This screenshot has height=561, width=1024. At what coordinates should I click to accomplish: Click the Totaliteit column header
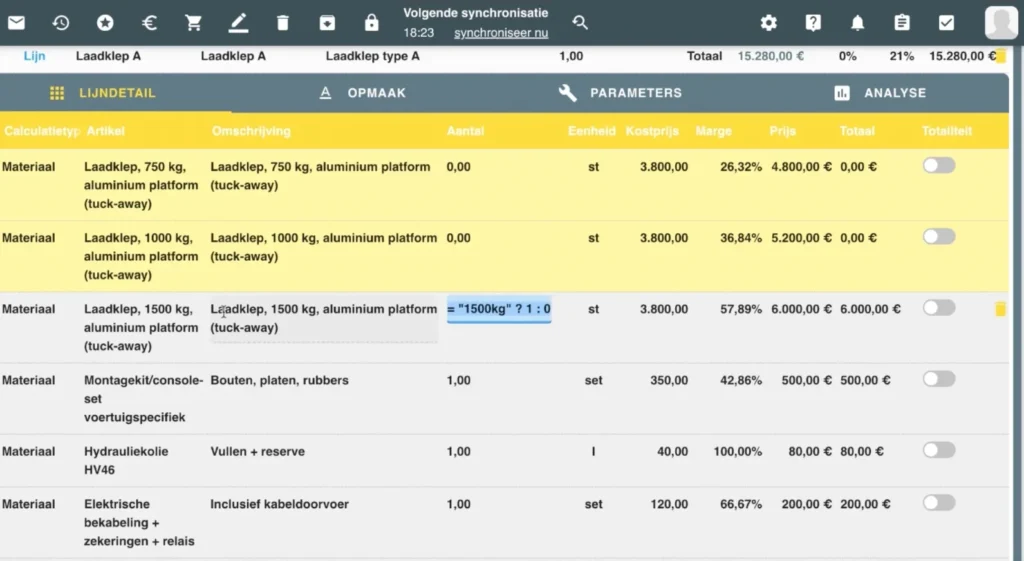coord(947,131)
